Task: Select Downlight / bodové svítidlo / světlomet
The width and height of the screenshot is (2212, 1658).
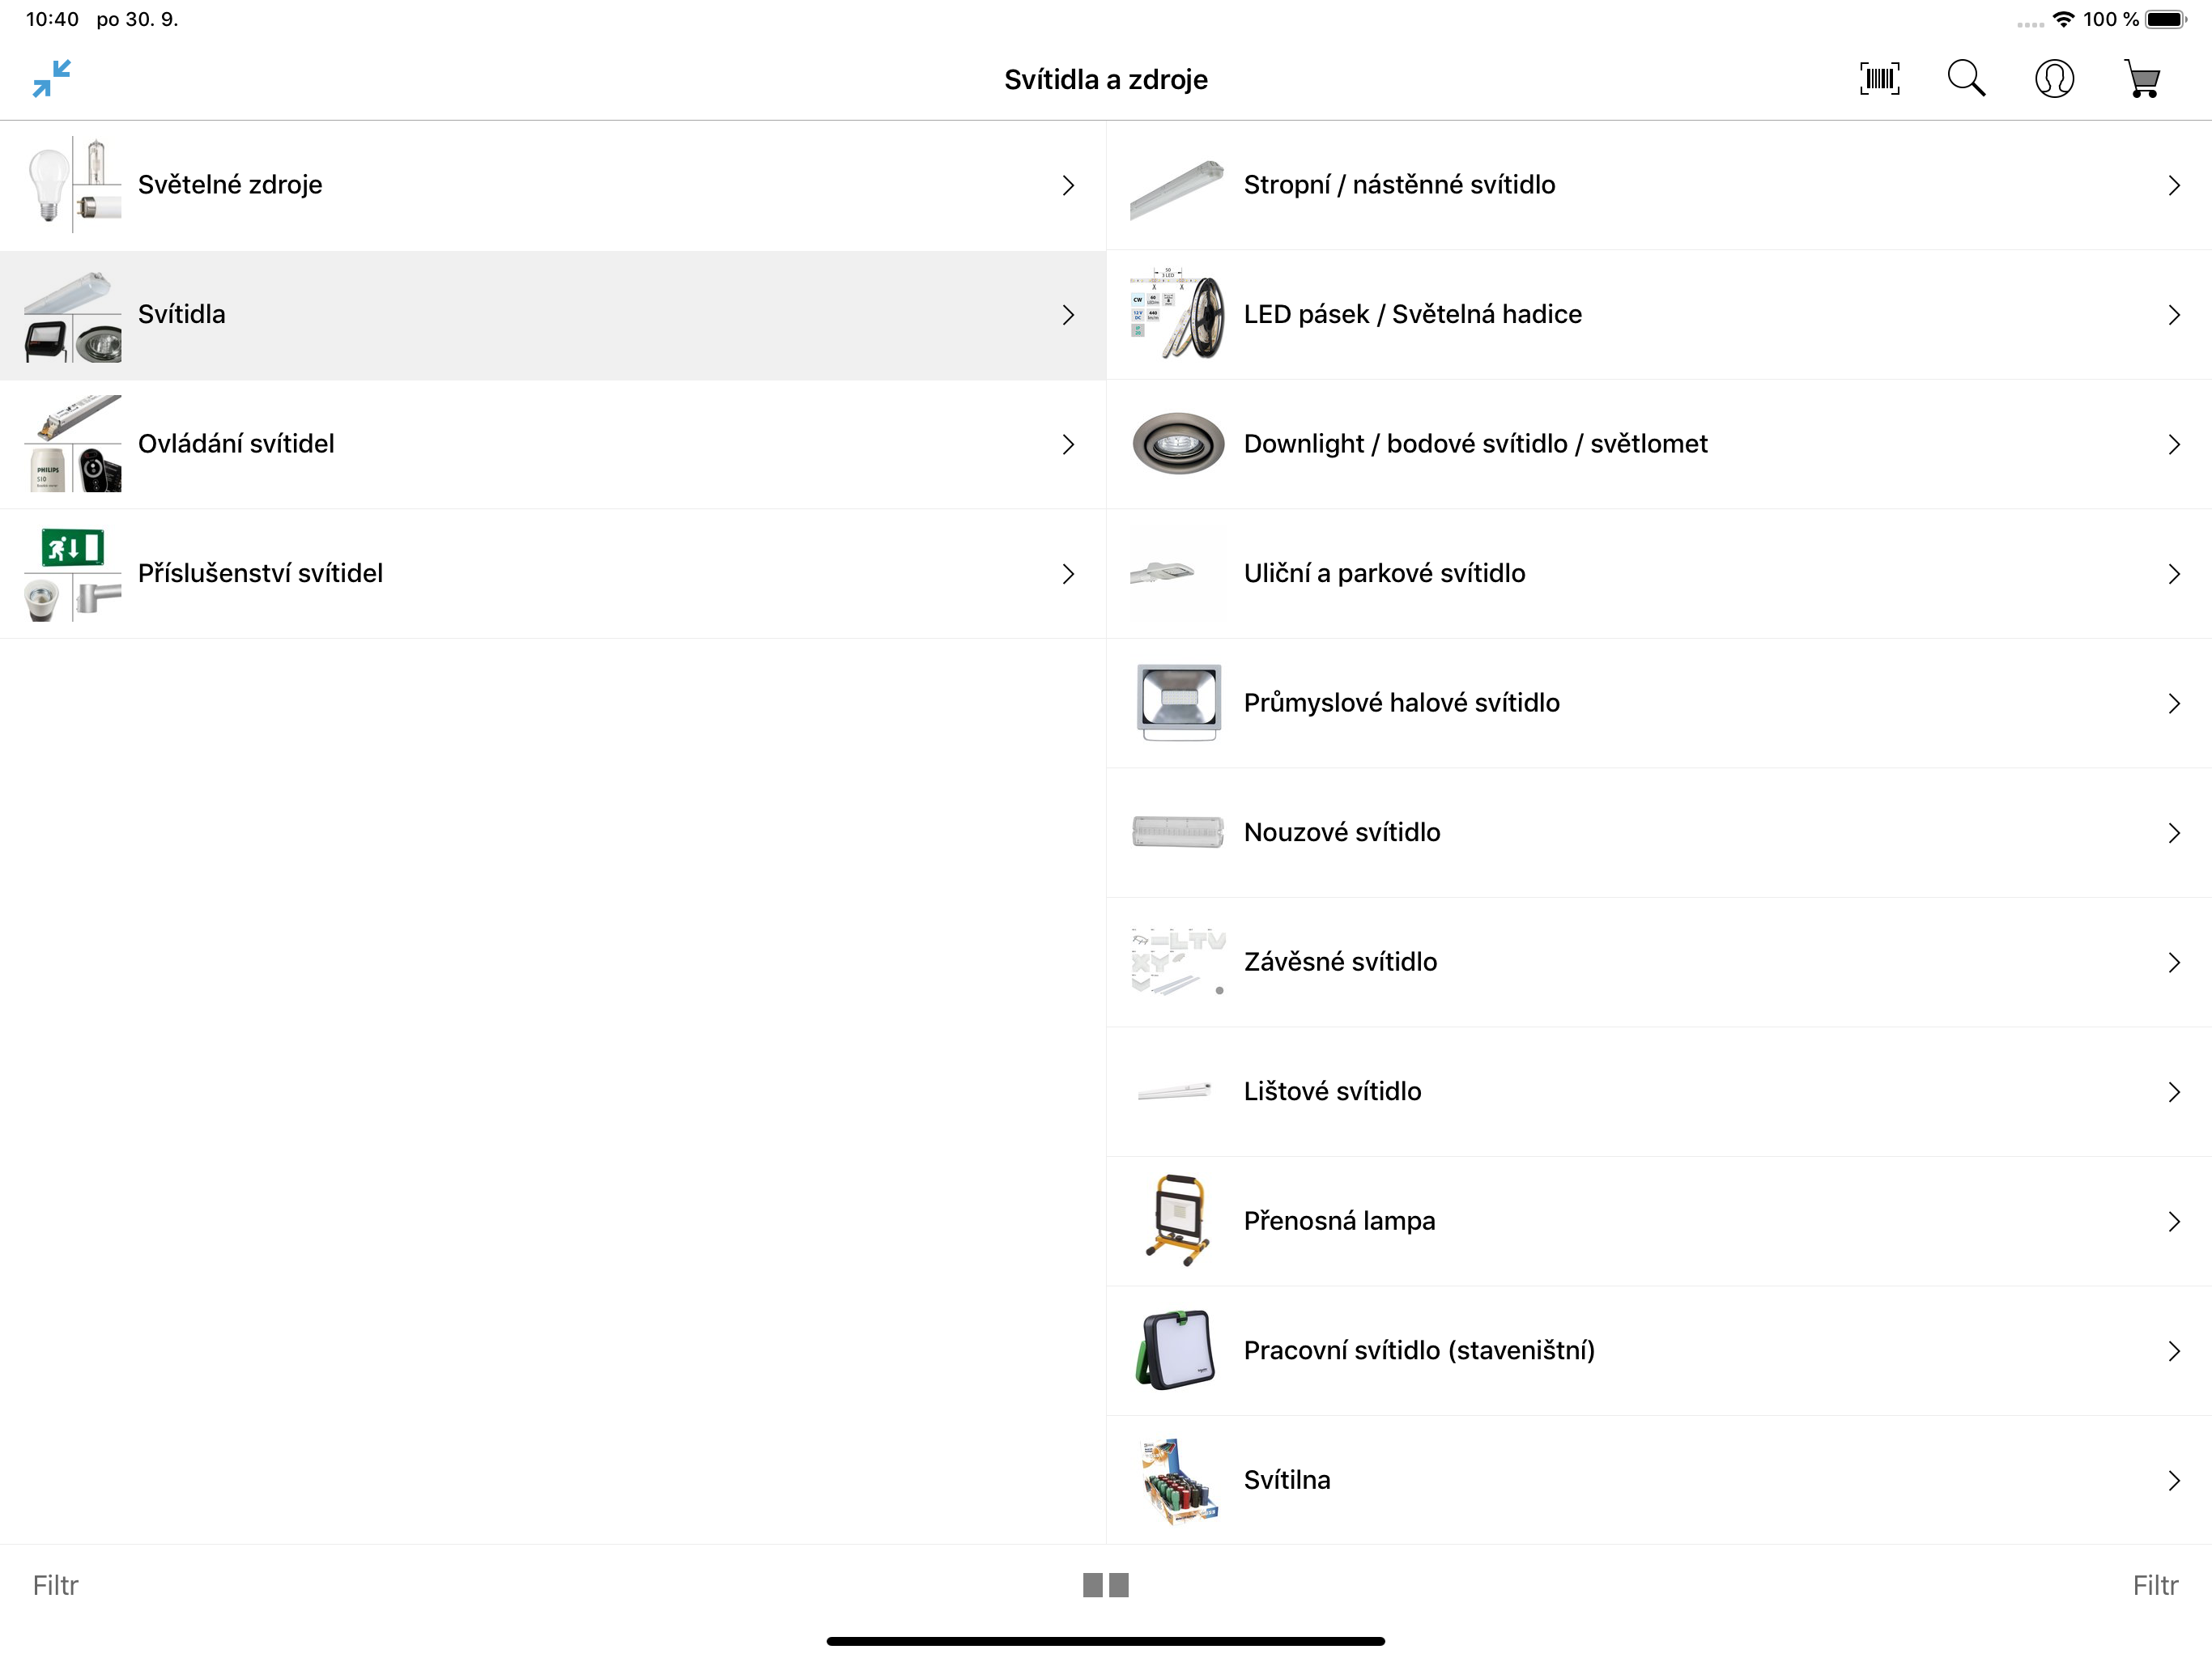Action: click(1659, 444)
